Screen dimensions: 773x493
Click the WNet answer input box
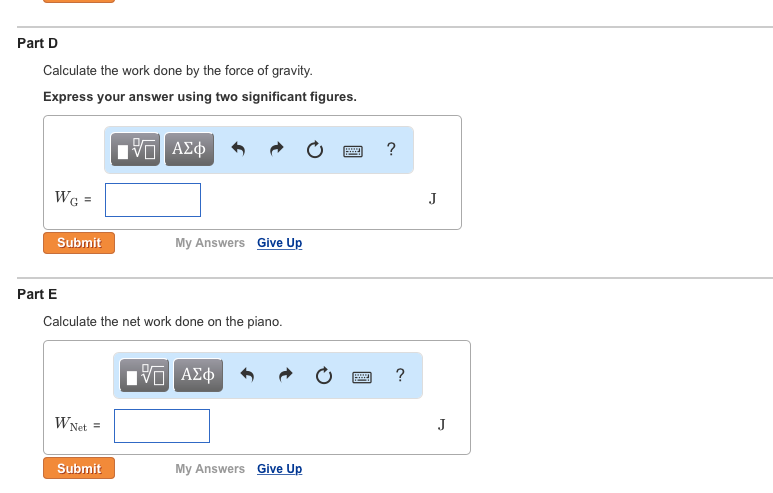coord(162,426)
